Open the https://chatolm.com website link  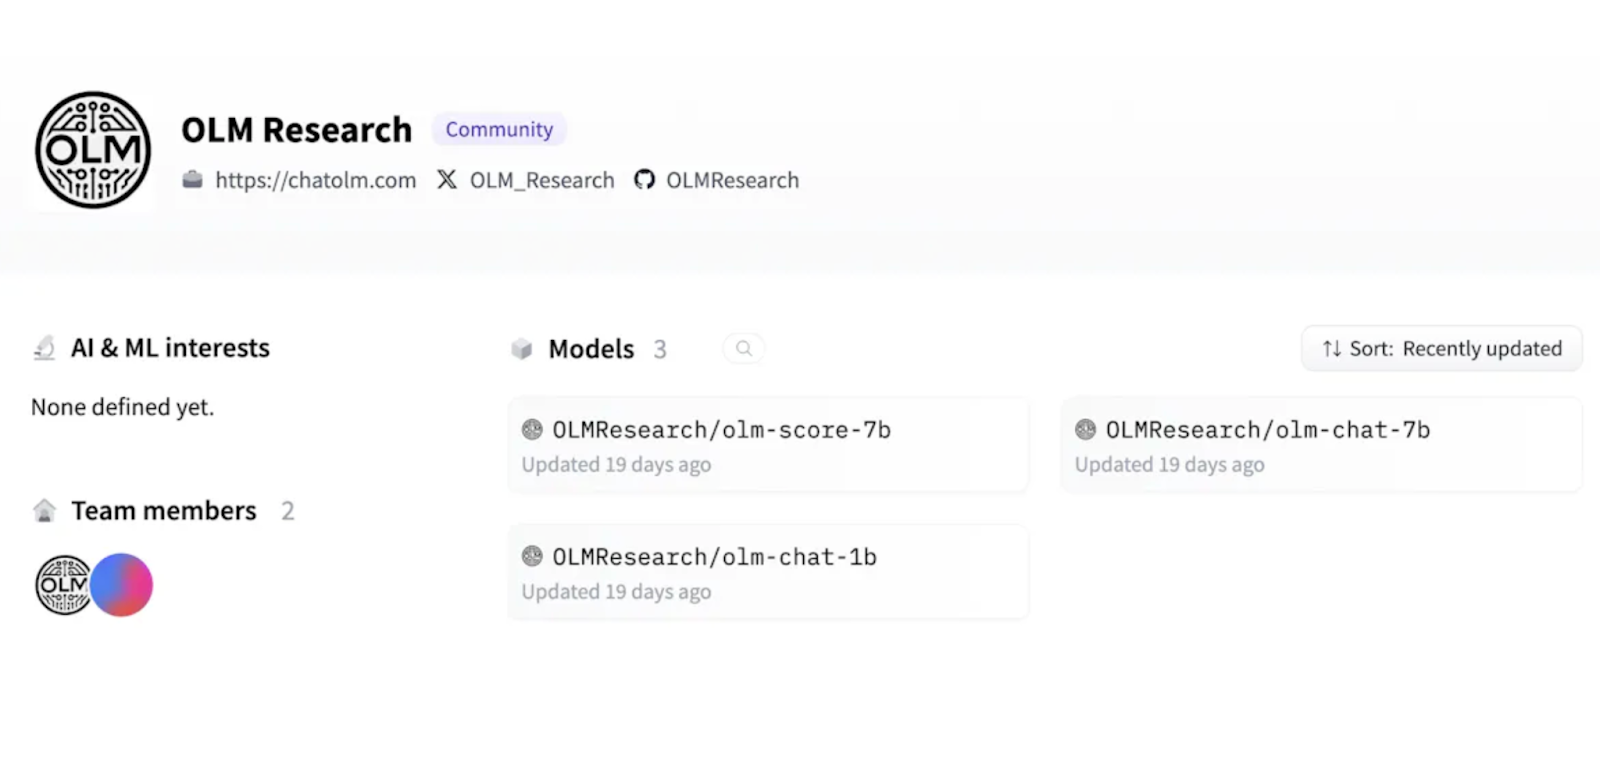[315, 180]
